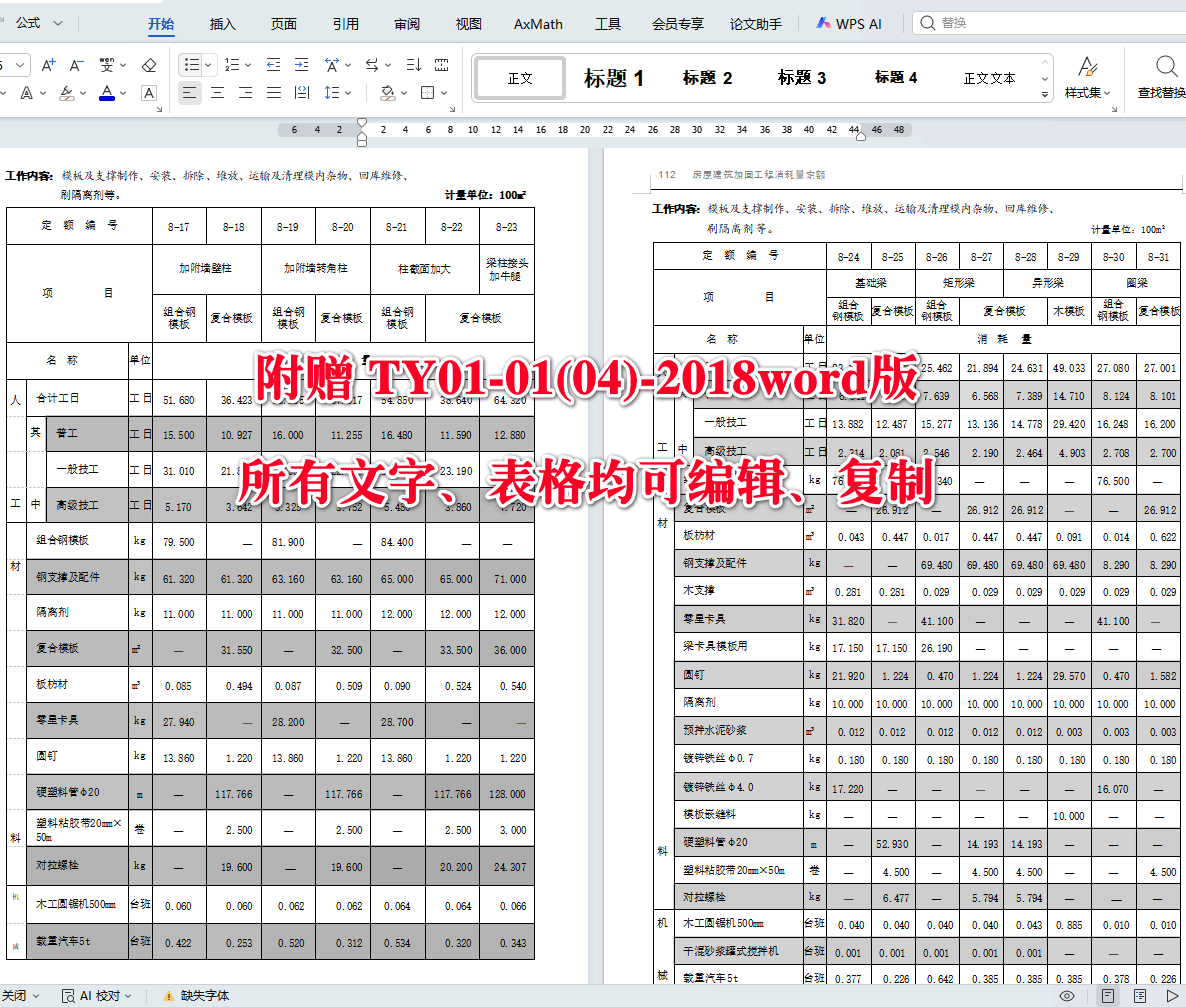Open font settings dialog launcher

point(160,110)
